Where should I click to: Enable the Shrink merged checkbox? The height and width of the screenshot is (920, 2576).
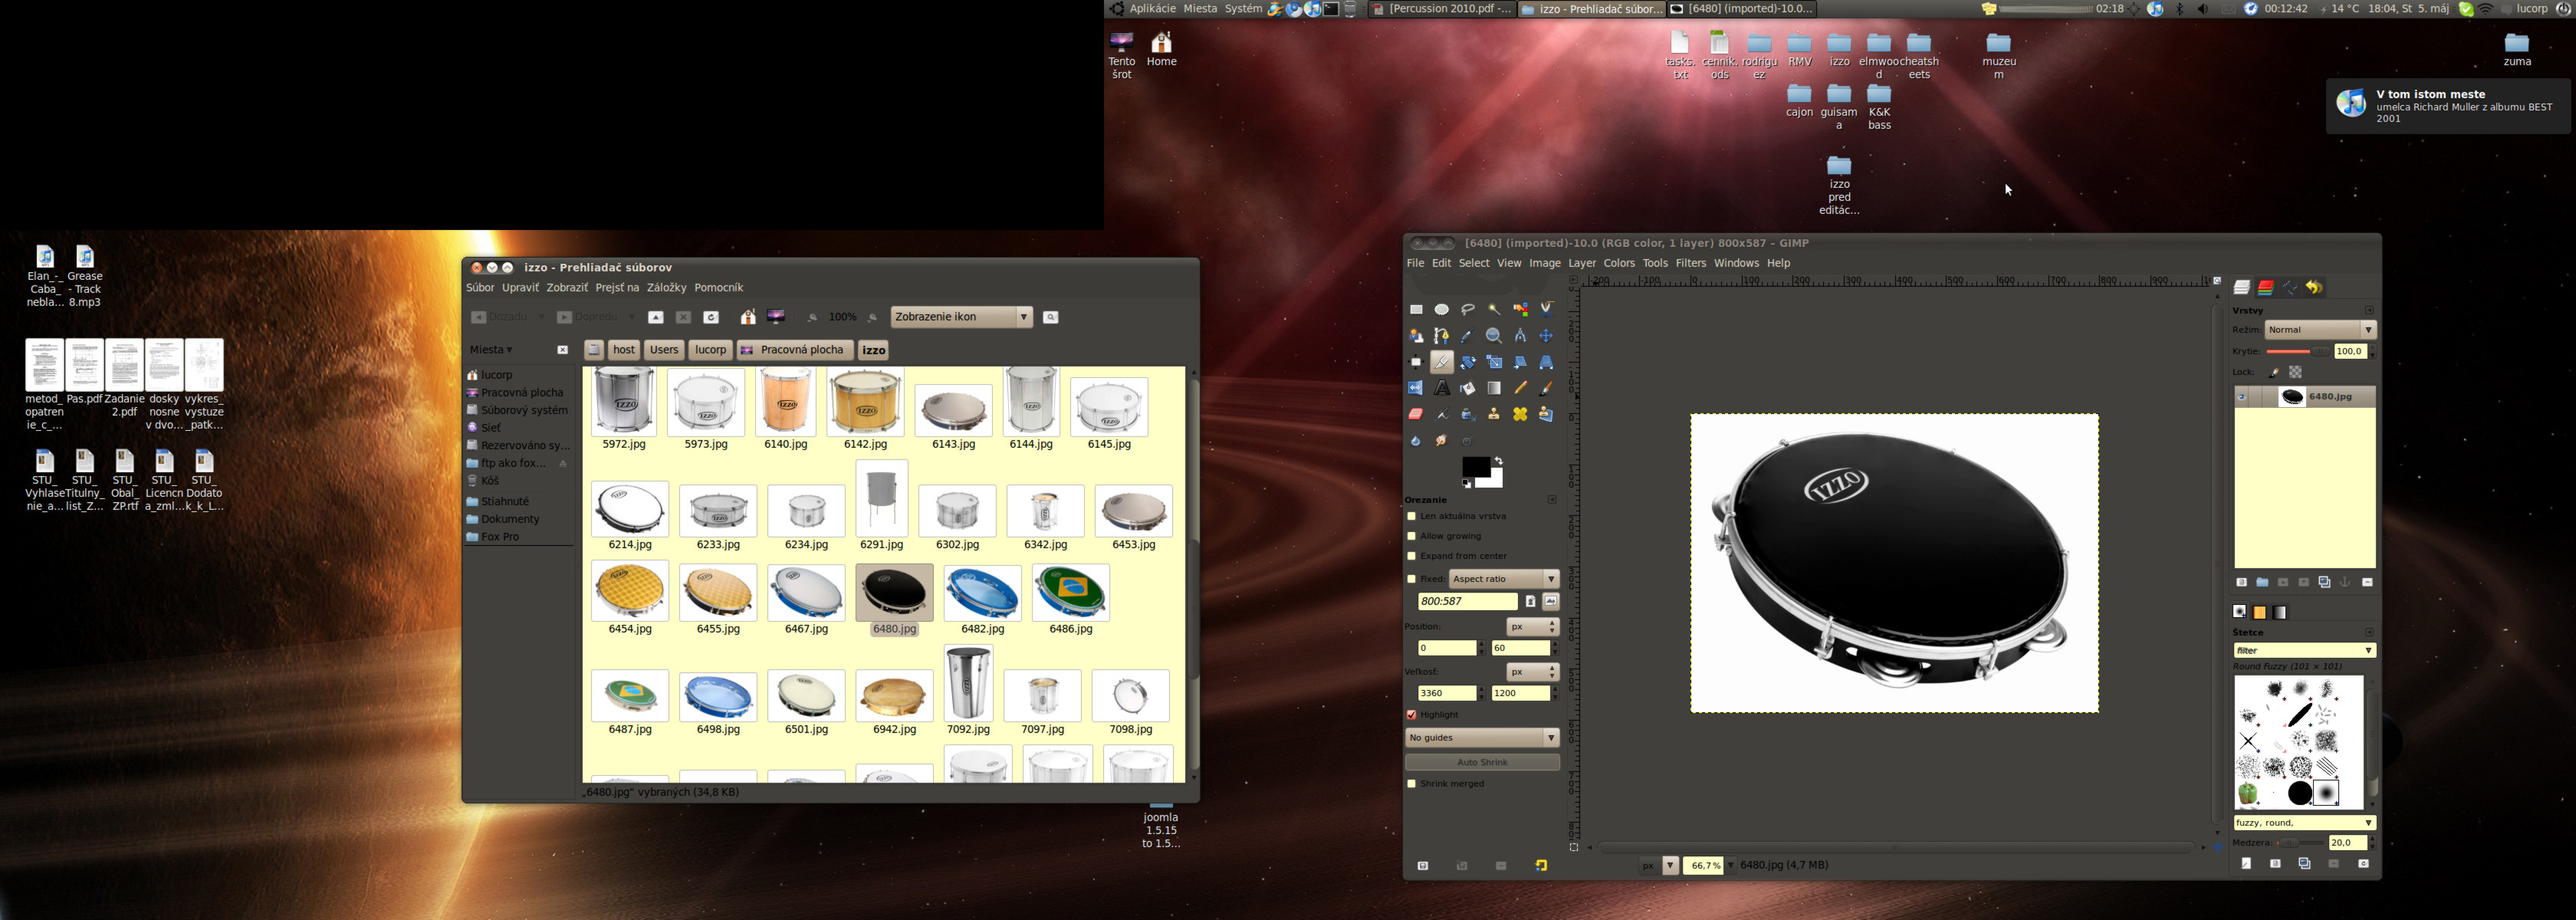(1411, 784)
